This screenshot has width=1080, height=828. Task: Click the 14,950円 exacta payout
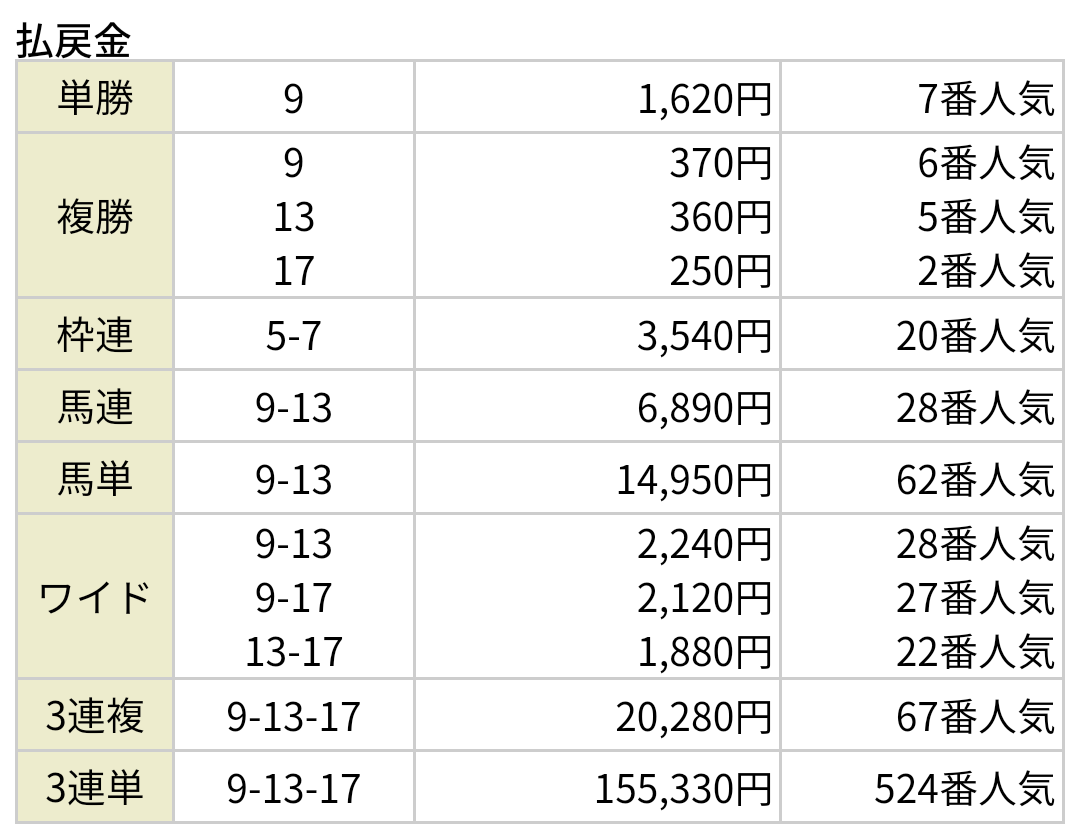coord(694,480)
